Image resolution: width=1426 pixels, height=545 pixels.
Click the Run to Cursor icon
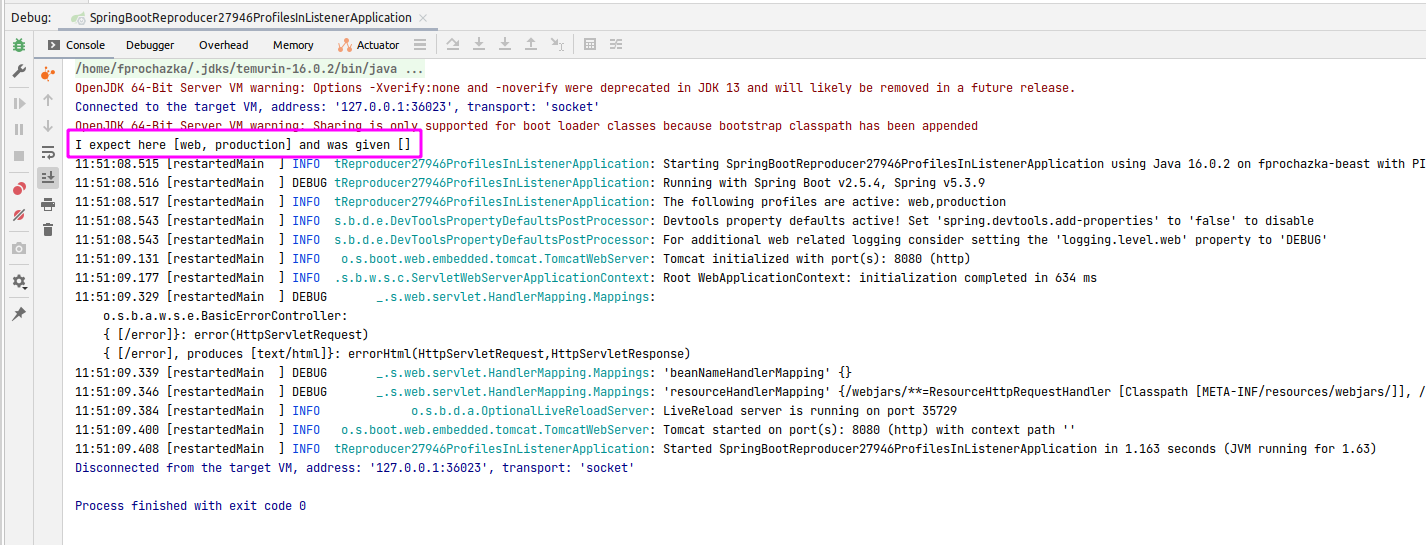coord(557,44)
